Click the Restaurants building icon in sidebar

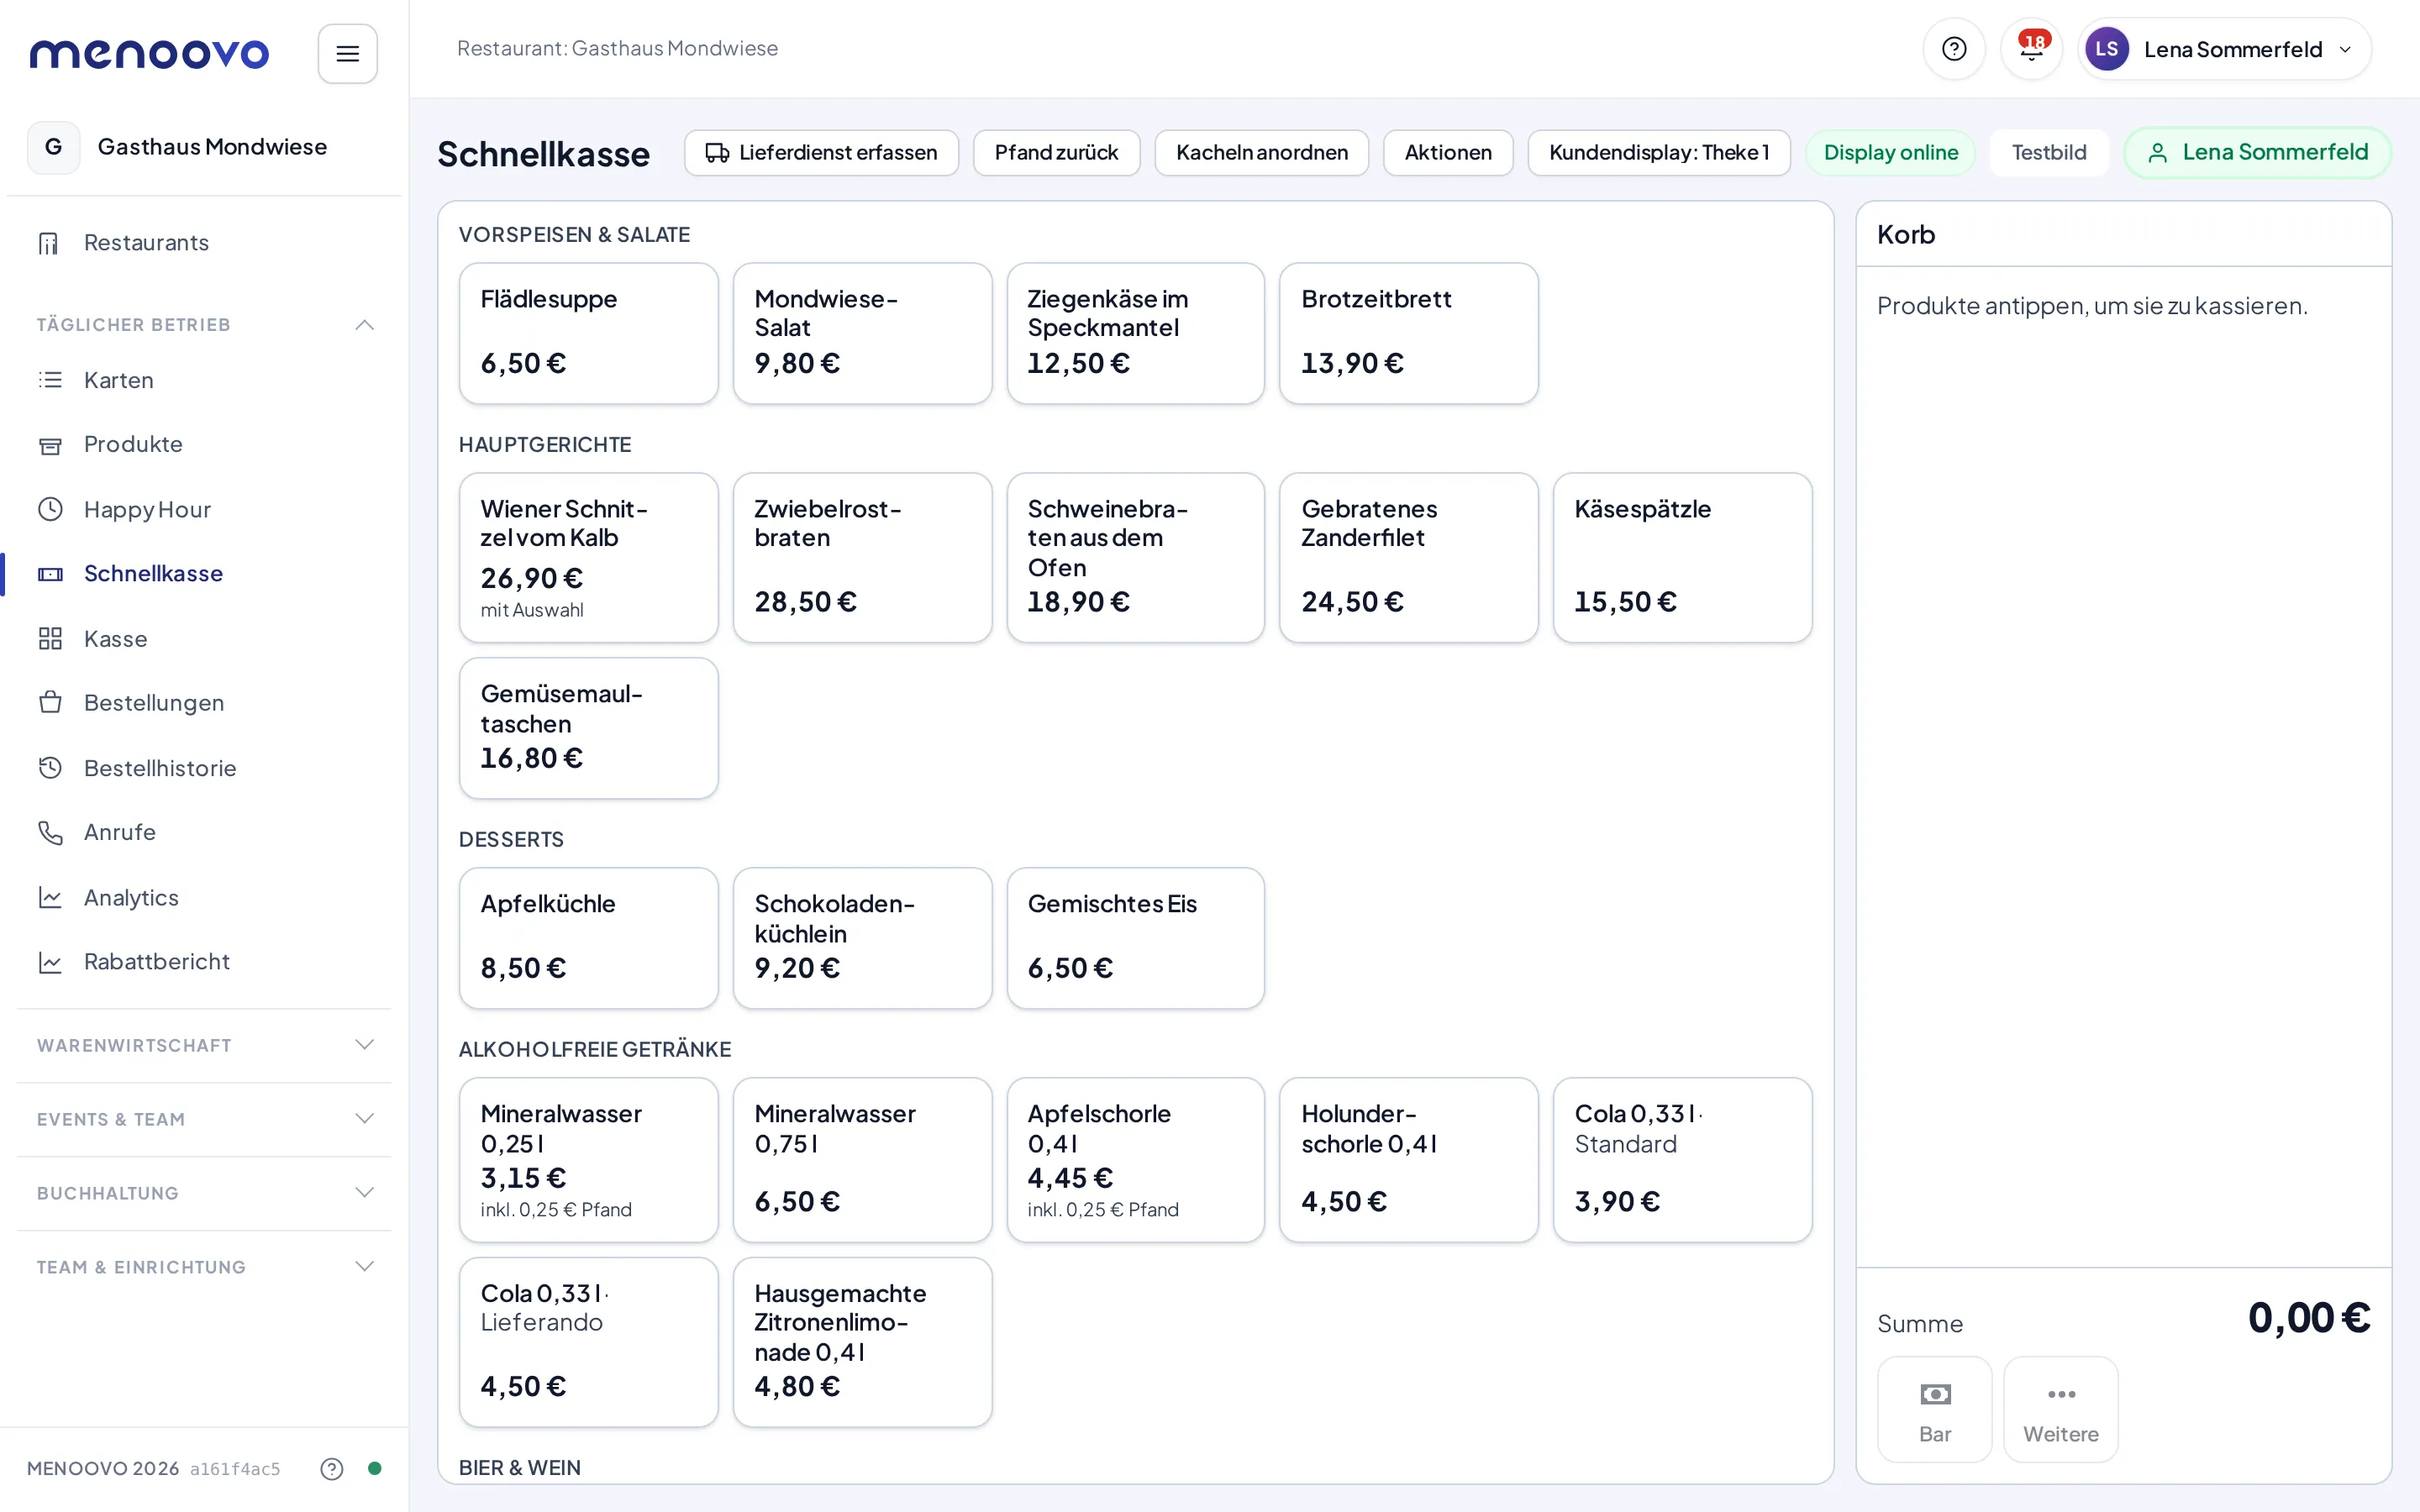click(x=49, y=243)
